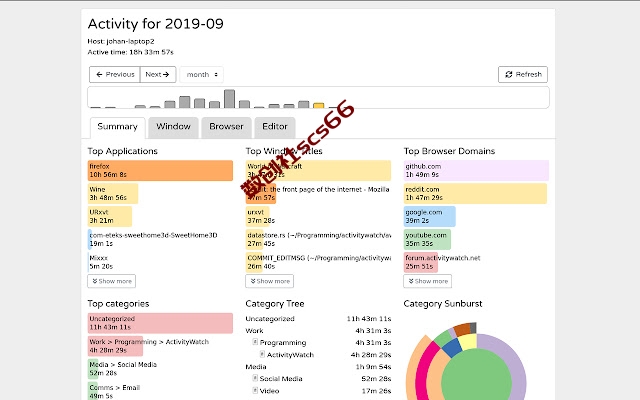Collapse the ActivityWatch node in Category Tree

pyautogui.click(x=262, y=354)
